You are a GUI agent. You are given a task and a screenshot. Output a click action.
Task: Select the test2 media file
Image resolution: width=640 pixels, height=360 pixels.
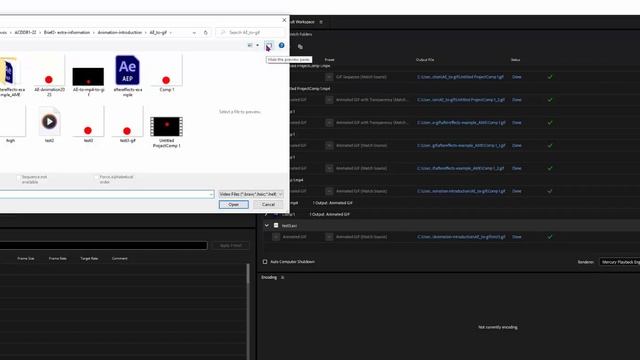[x=49, y=124]
